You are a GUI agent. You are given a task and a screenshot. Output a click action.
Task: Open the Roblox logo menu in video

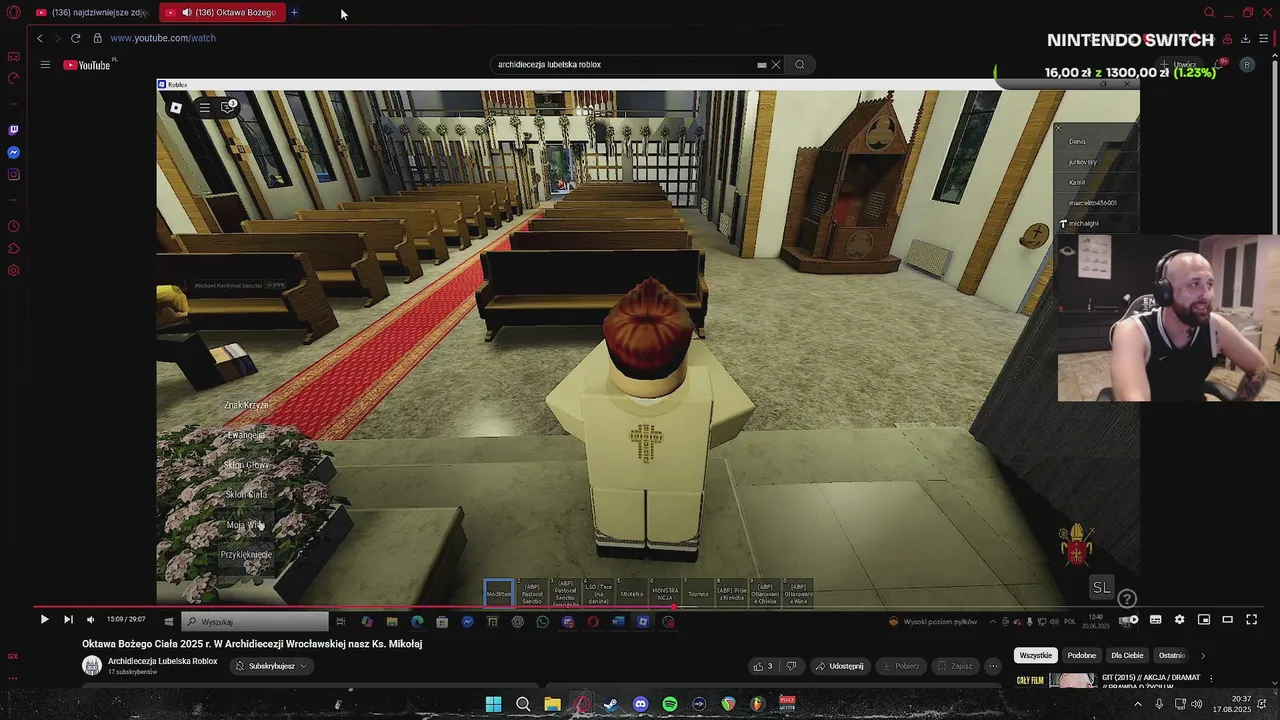[x=176, y=107]
